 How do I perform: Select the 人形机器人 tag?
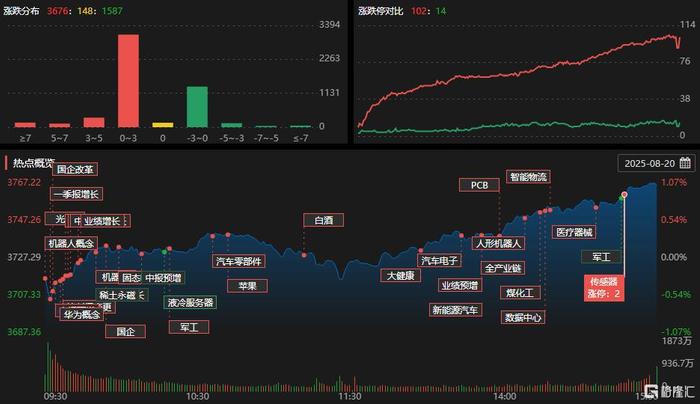pyautogui.click(x=498, y=243)
